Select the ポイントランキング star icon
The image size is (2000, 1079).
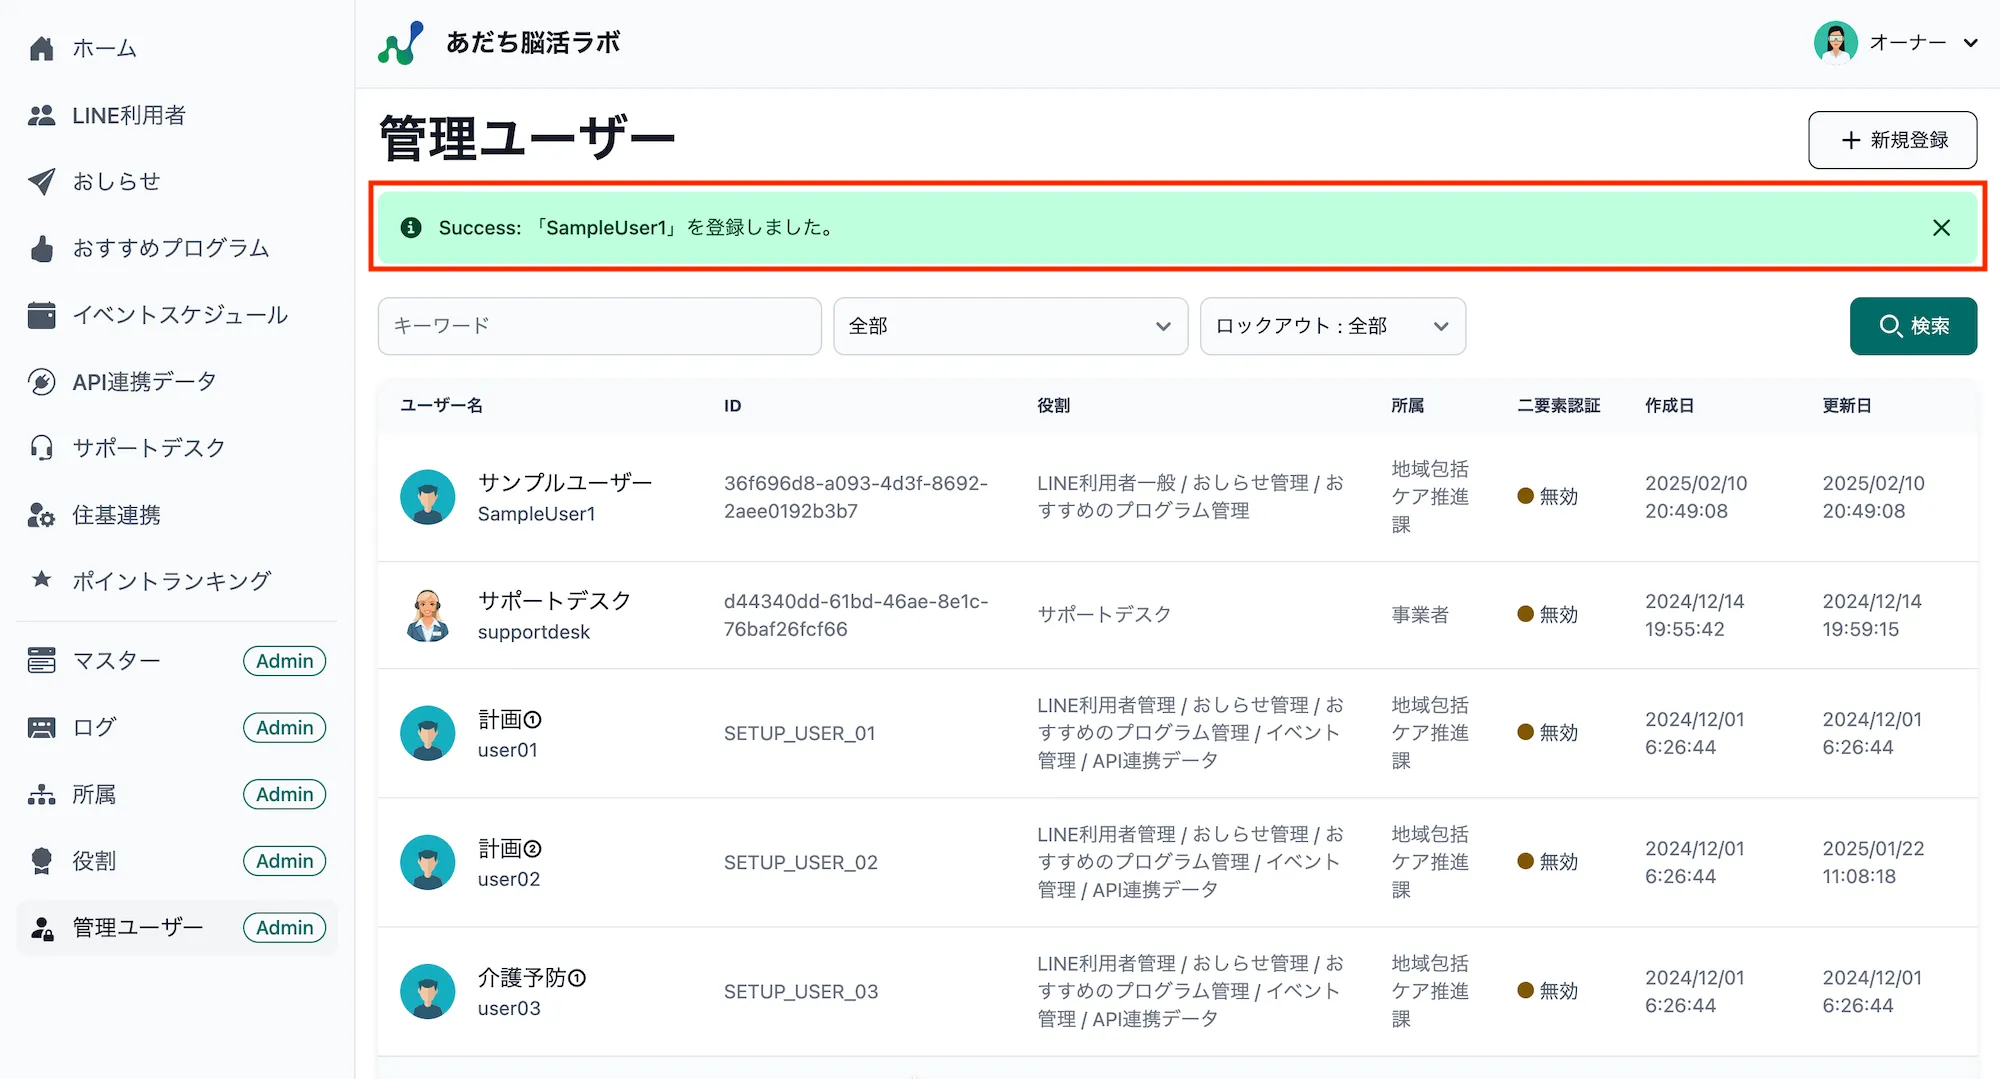coord(41,580)
